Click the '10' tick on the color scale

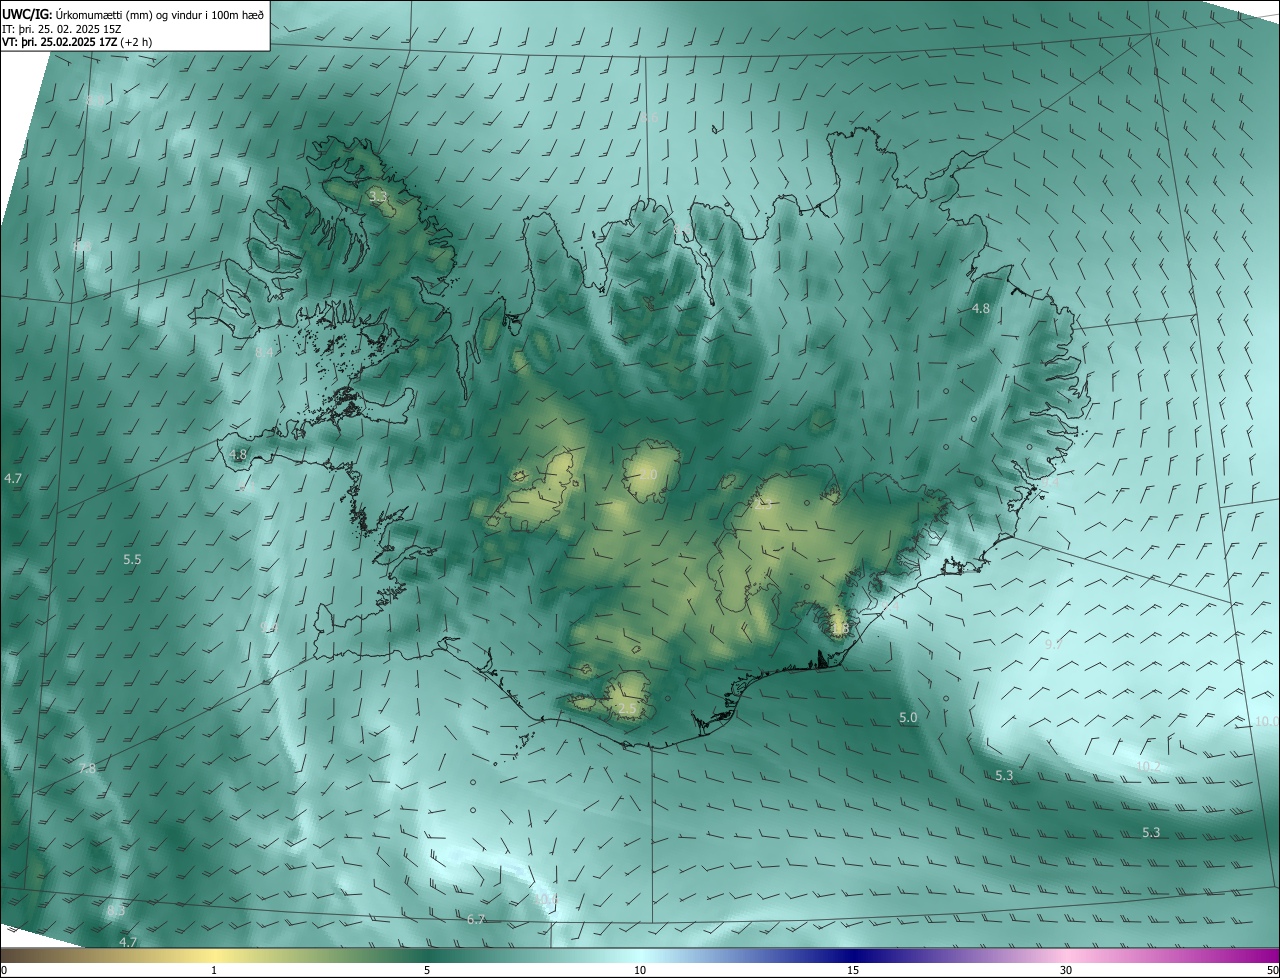click(x=640, y=970)
